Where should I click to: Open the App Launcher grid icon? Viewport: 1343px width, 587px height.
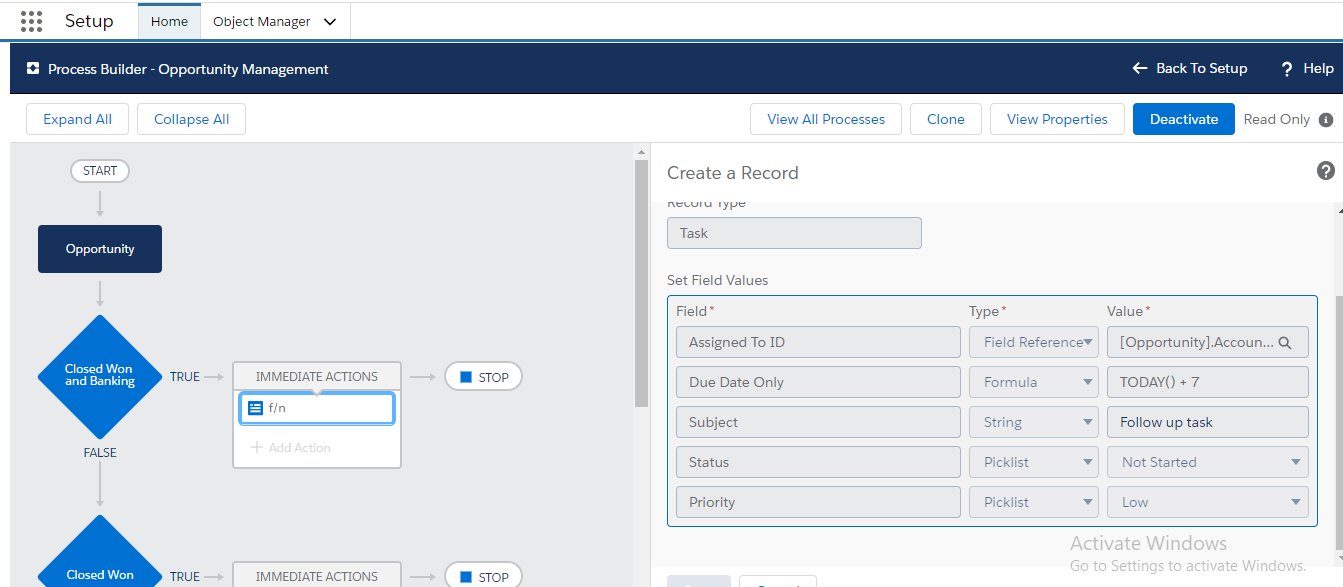point(31,21)
